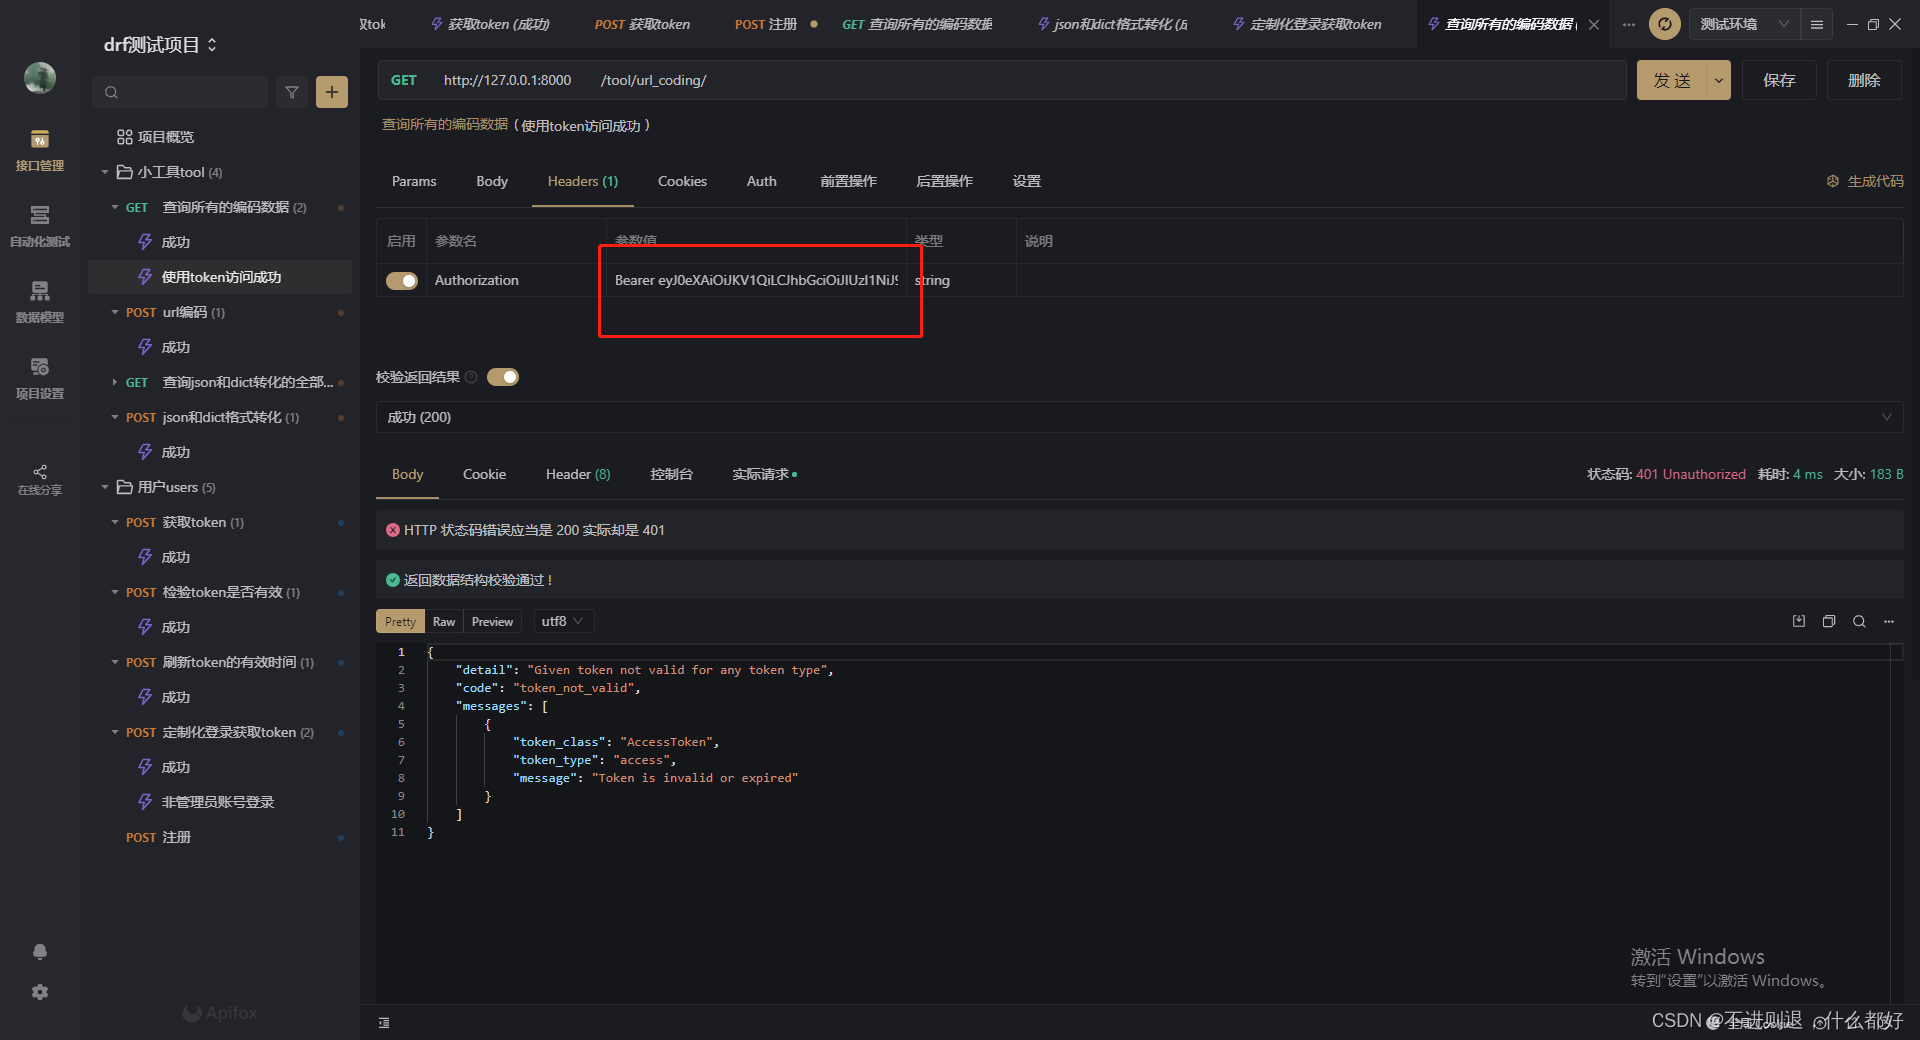Viewport: 1920px width, 1040px height.
Task: Open the notifications bell
Action: coord(40,952)
